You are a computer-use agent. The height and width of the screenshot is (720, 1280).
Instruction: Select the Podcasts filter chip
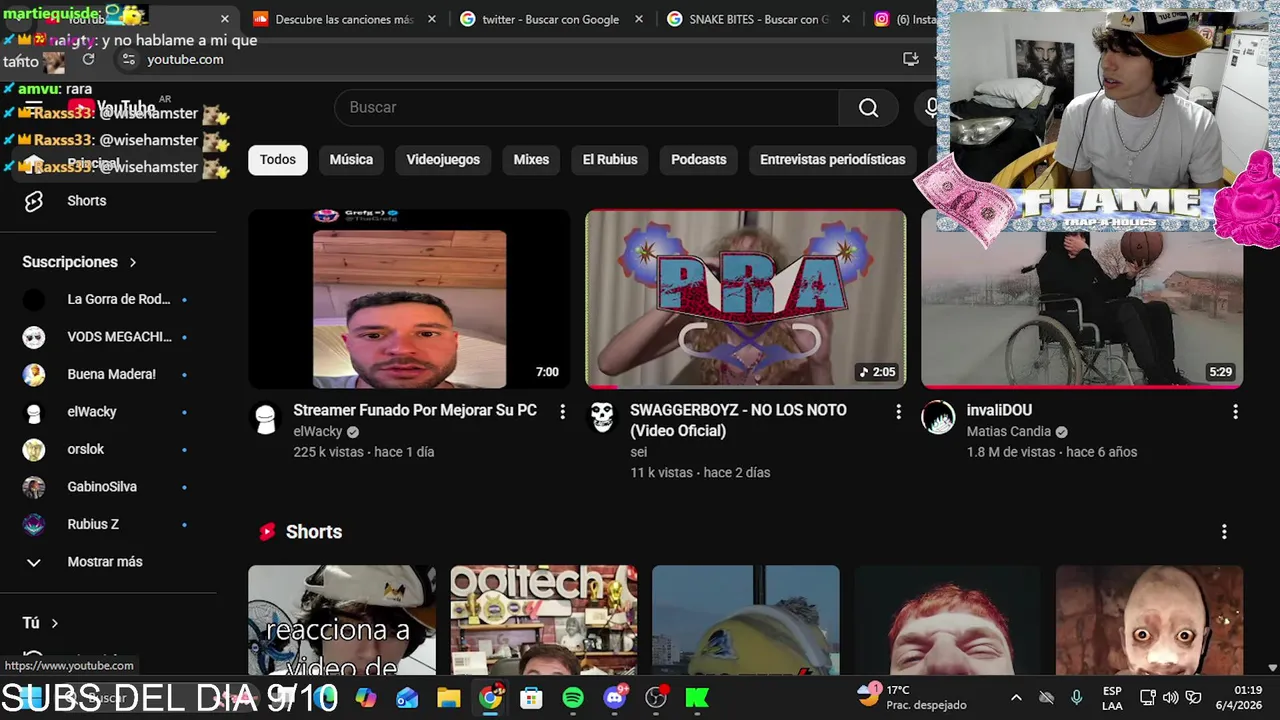(x=698, y=160)
